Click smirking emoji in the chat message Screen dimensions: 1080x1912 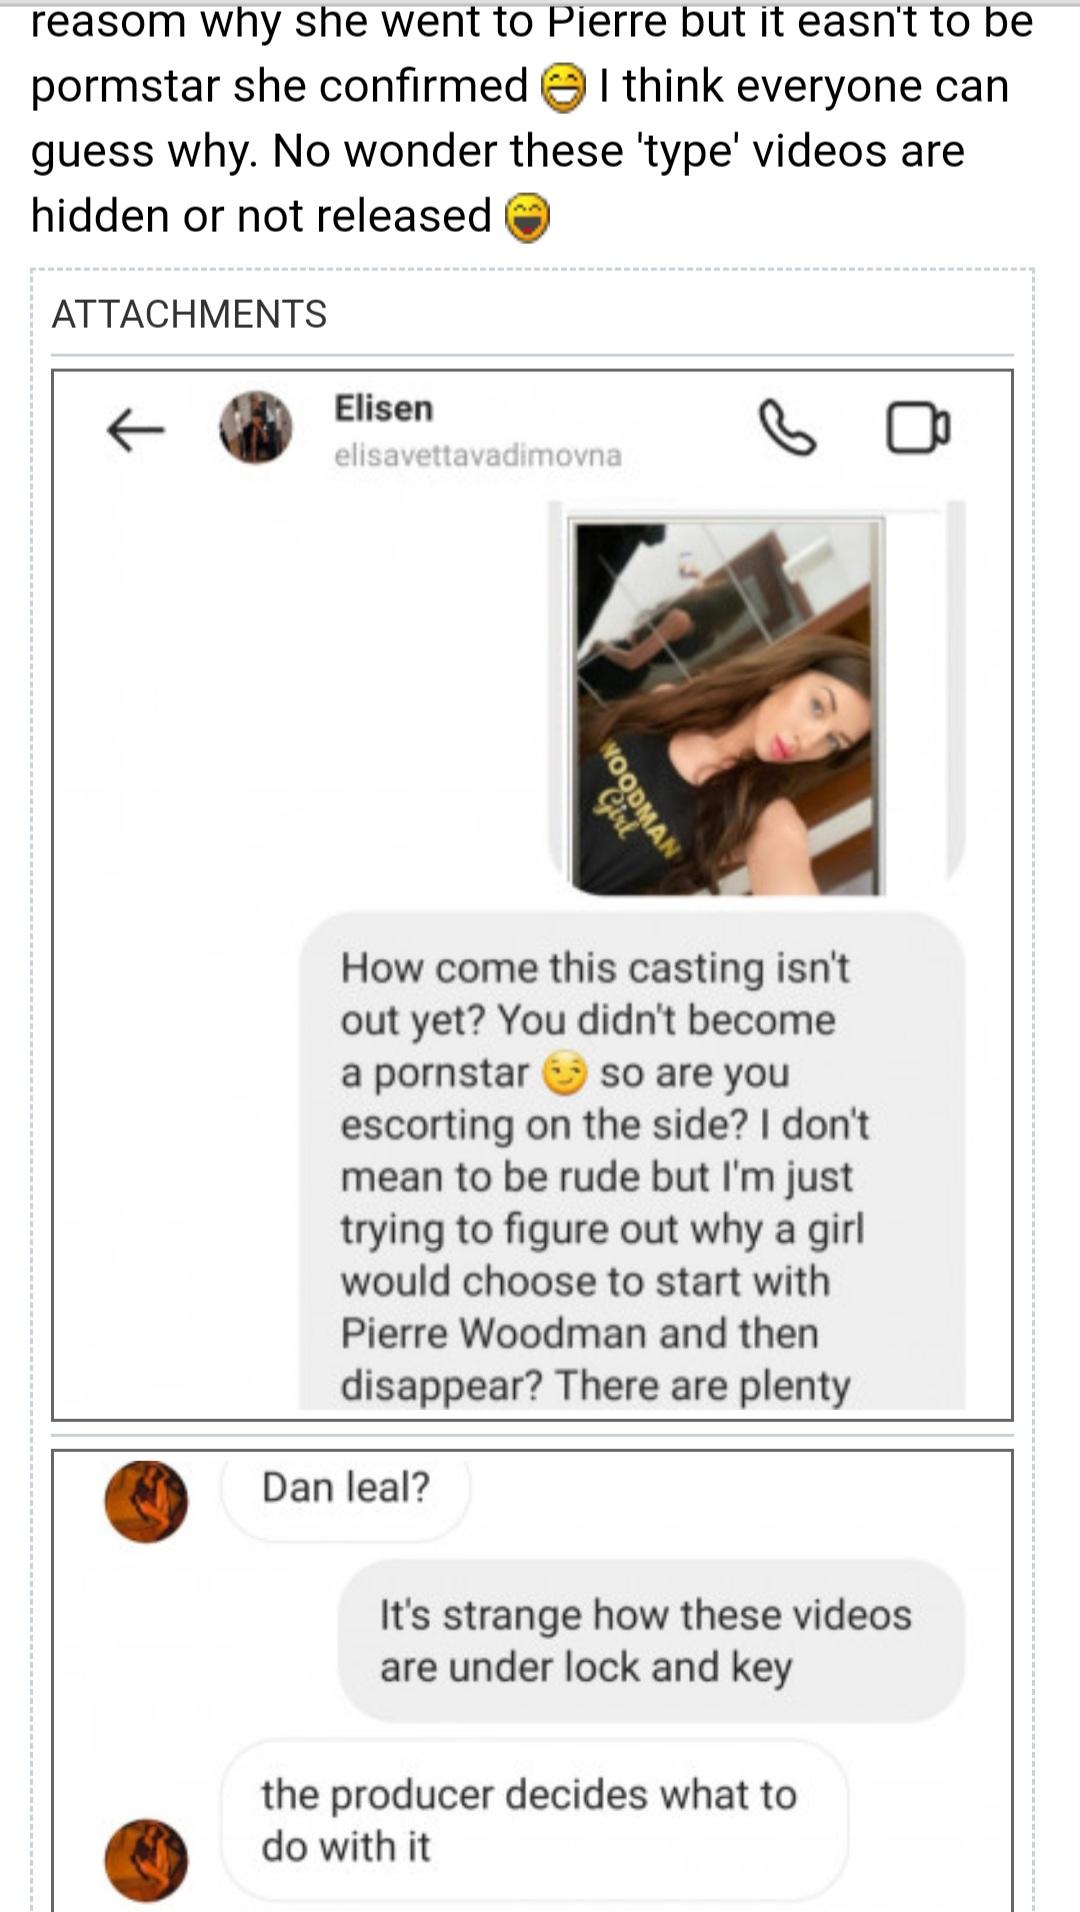tap(564, 1074)
